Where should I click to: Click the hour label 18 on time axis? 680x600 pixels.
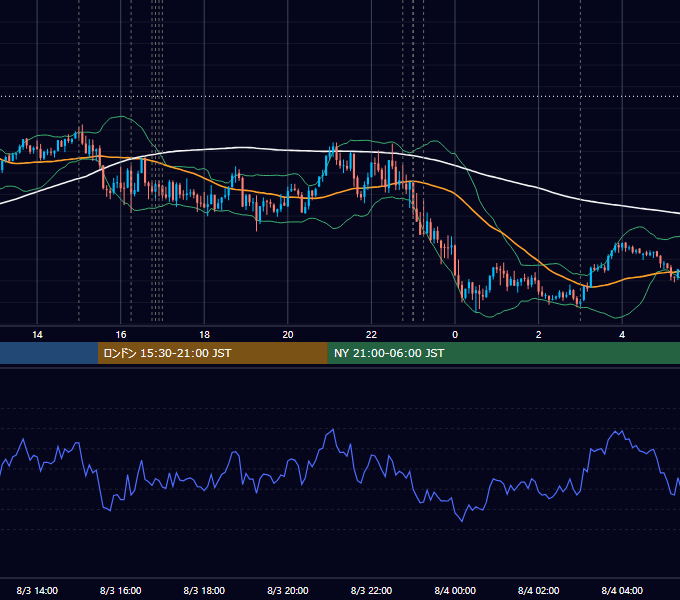coord(204,335)
